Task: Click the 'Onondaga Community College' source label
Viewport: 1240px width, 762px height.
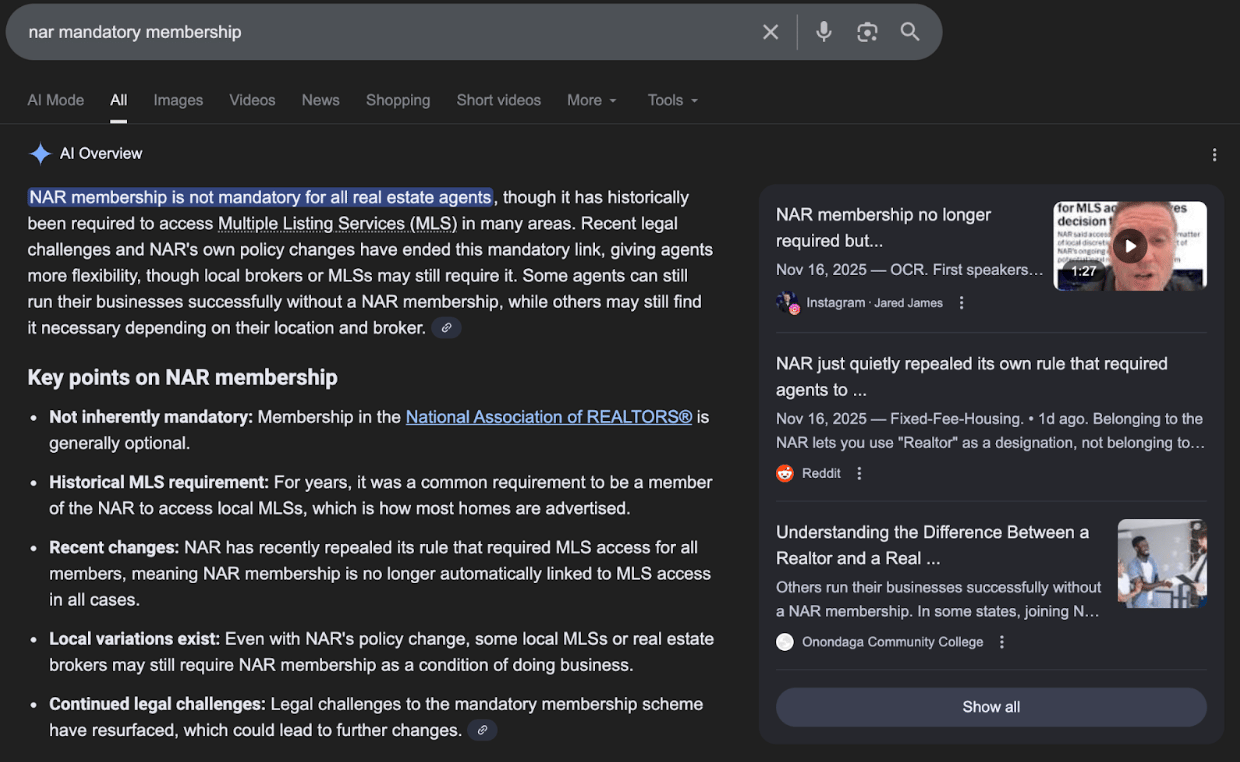Action: pyautogui.click(x=893, y=642)
